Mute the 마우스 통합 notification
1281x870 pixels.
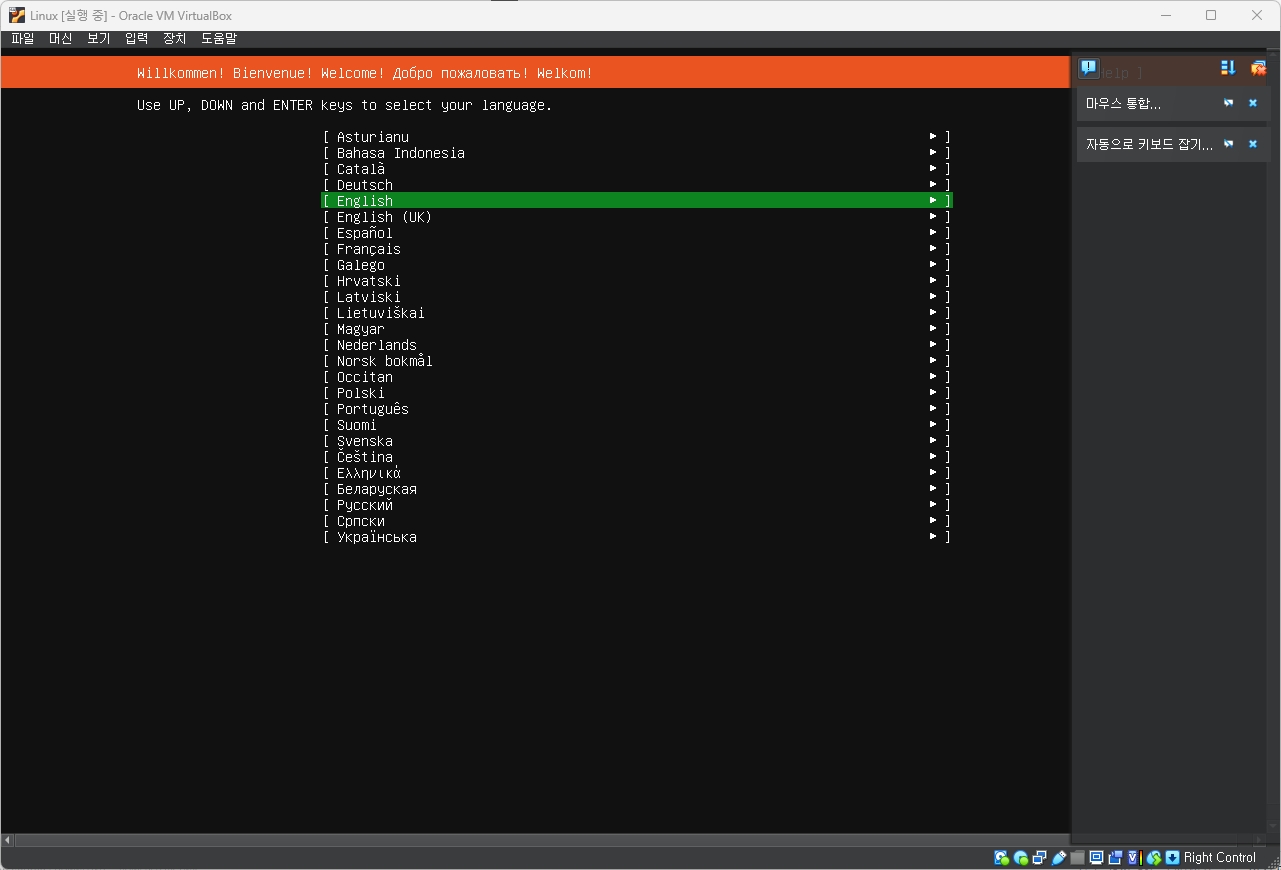coord(1228,103)
